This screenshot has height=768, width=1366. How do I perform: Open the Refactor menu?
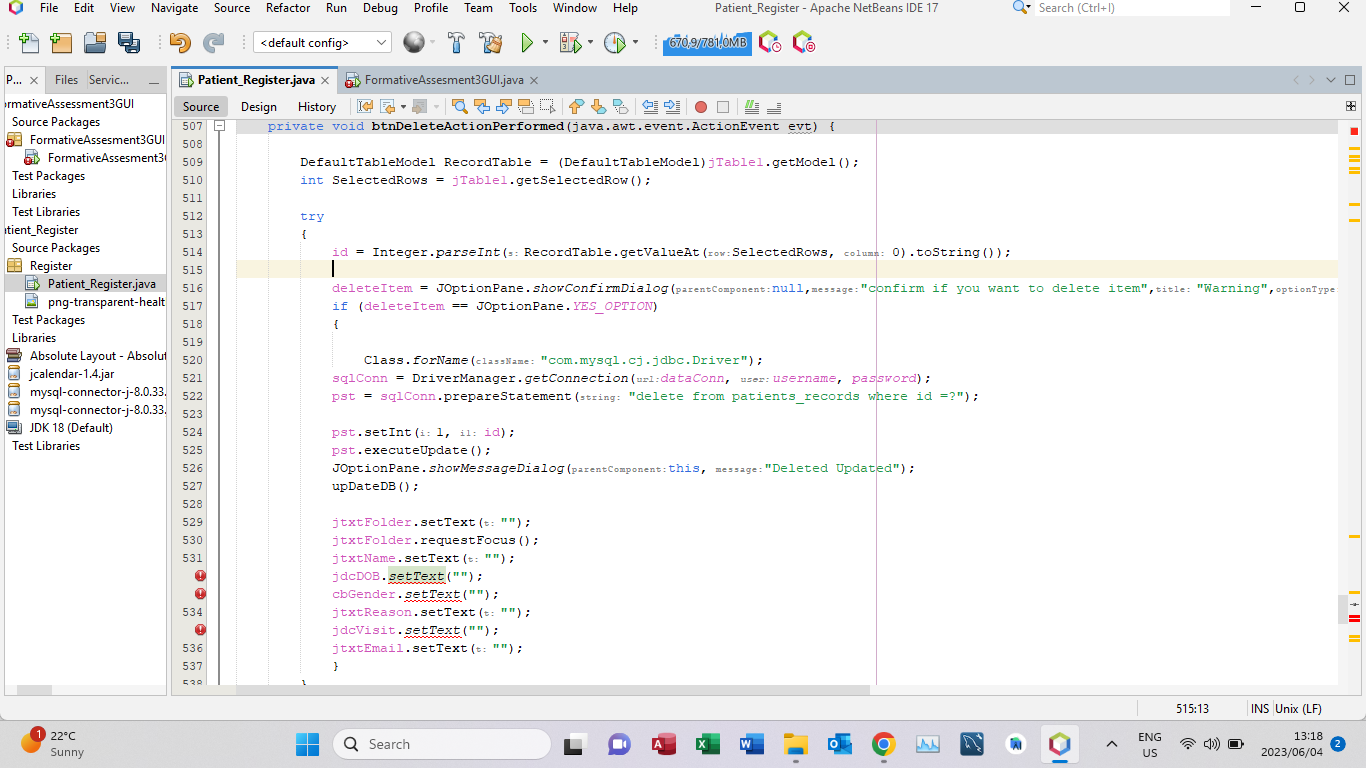click(288, 8)
